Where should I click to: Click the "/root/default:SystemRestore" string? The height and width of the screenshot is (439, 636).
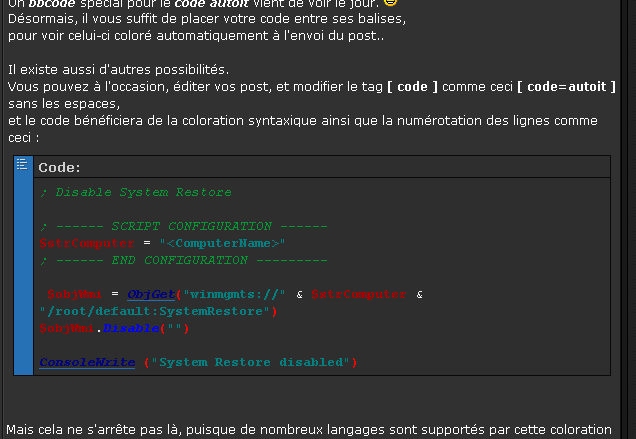158,310
